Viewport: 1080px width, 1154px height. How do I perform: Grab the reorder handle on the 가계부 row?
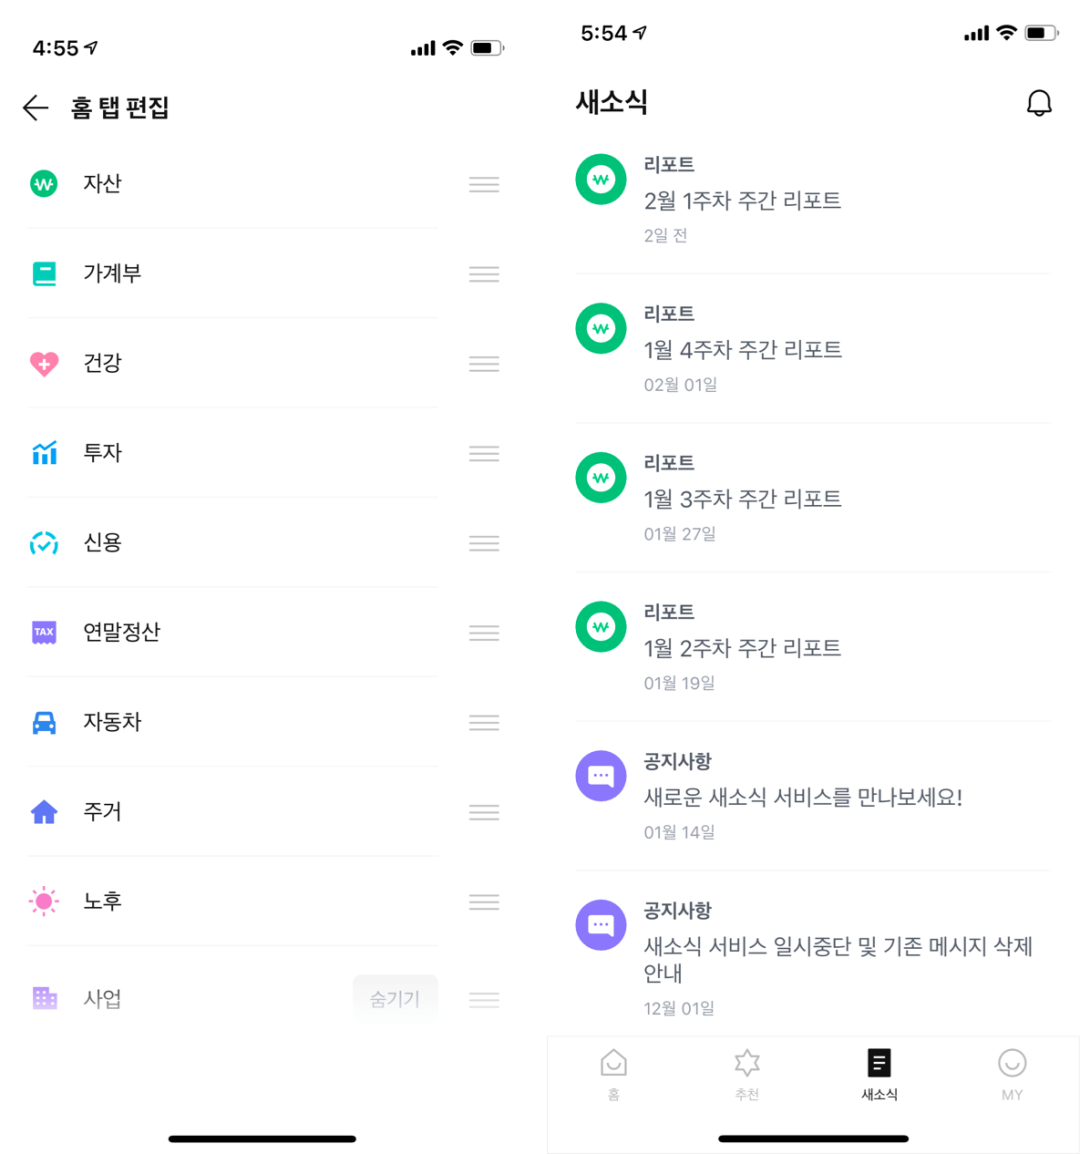484,274
